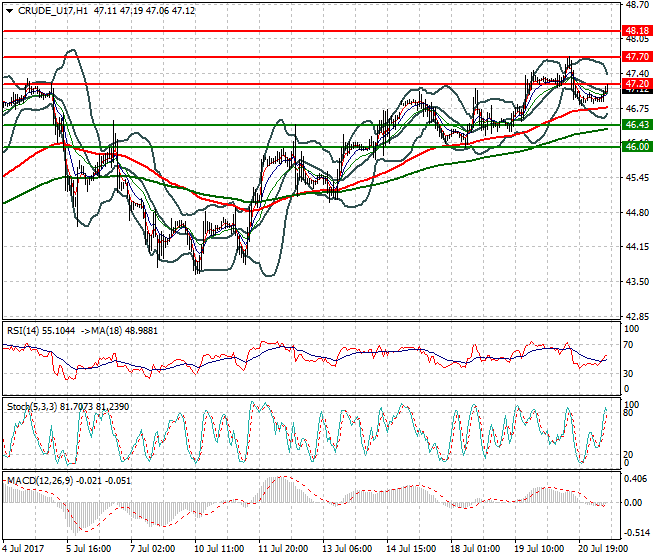The height and width of the screenshot is (560, 660).
Task: Click the MA(18) 48.9881 indicator value
Action: (x=125, y=331)
